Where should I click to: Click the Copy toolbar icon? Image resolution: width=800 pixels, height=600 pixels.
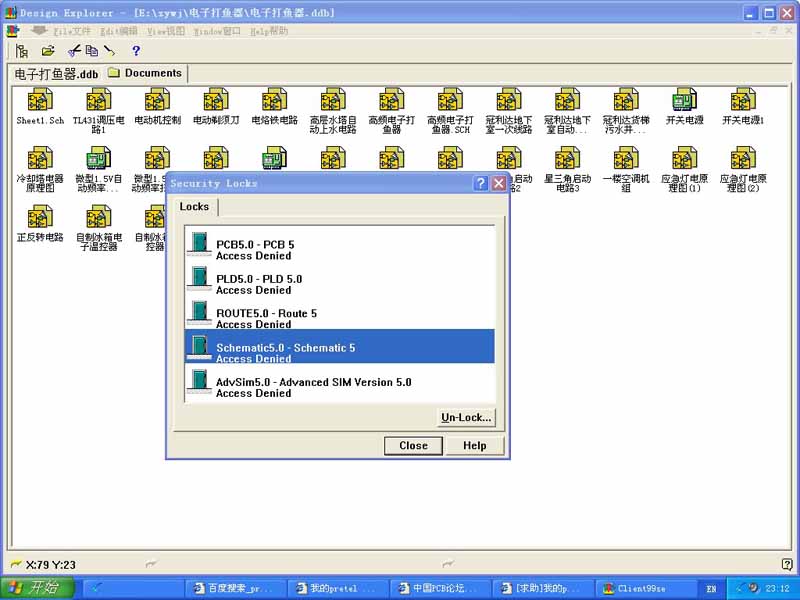[x=92, y=51]
